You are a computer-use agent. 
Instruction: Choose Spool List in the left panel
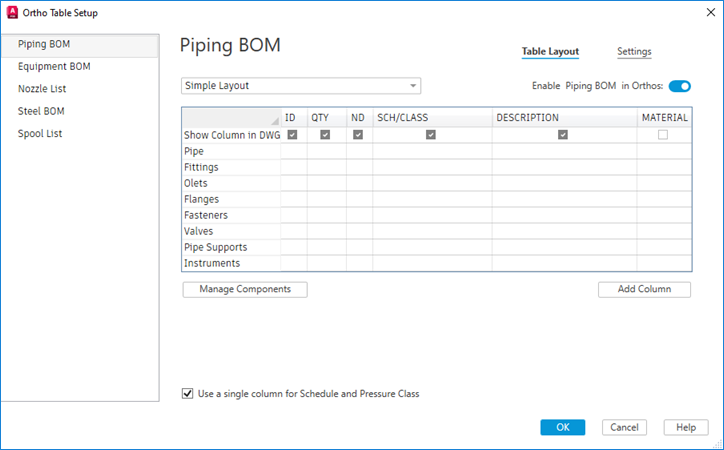(x=40, y=133)
